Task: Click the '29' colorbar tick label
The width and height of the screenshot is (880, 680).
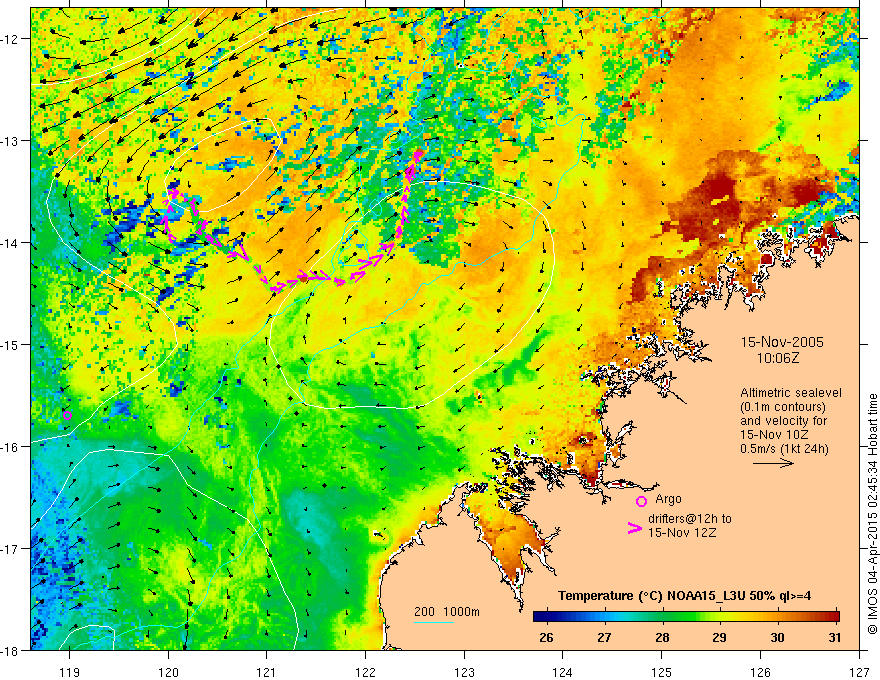Action: 719,637
